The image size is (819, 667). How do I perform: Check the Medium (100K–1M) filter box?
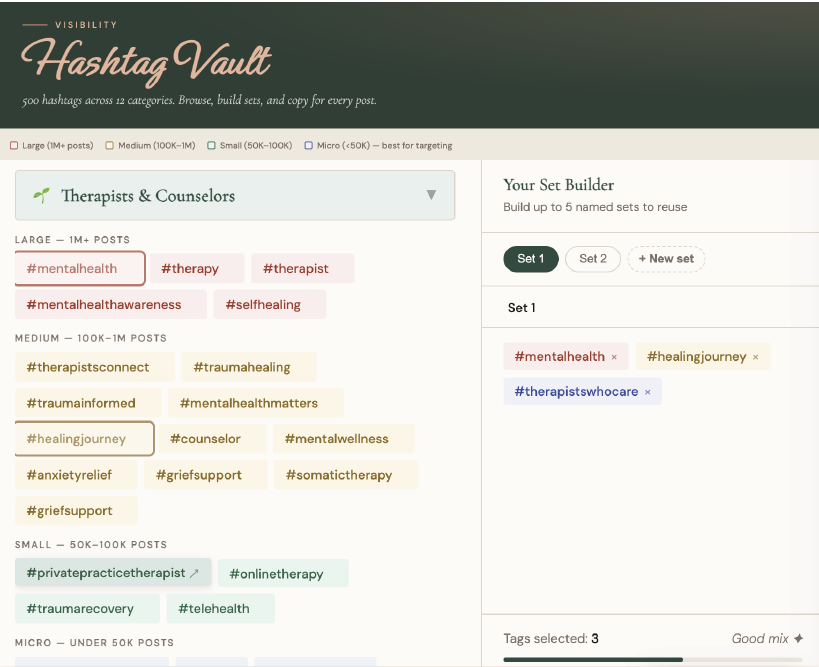coord(110,145)
